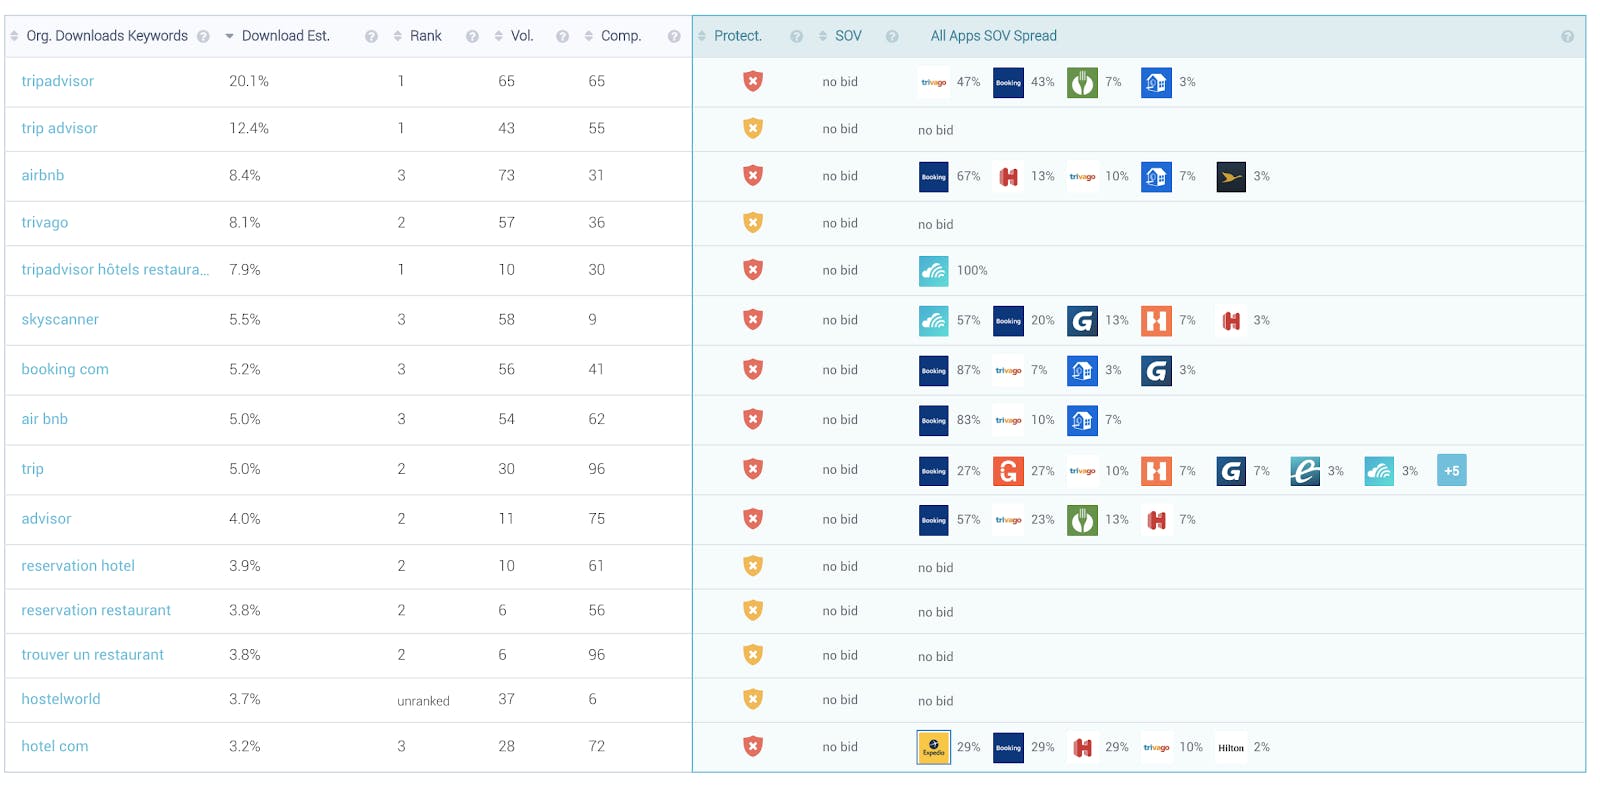Click the help icon next to Protect.
The height and width of the screenshot is (789, 1600).
pos(797,36)
